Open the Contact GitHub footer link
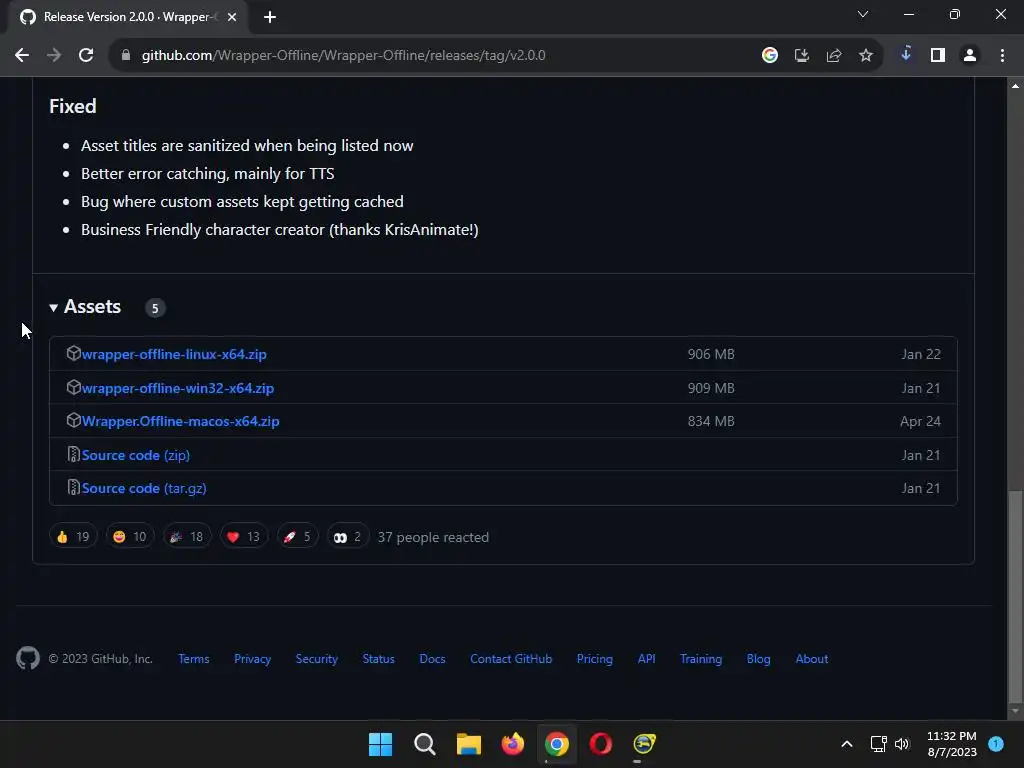 pos(511,659)
